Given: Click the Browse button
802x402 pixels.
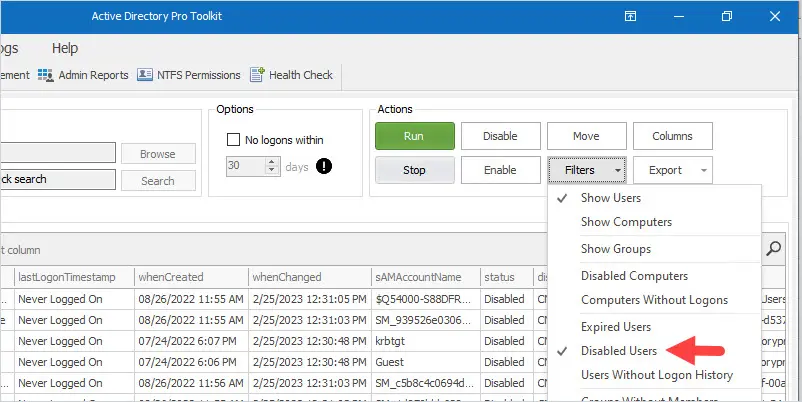Looking at the screenshot, I should click(x=158, y=154).
